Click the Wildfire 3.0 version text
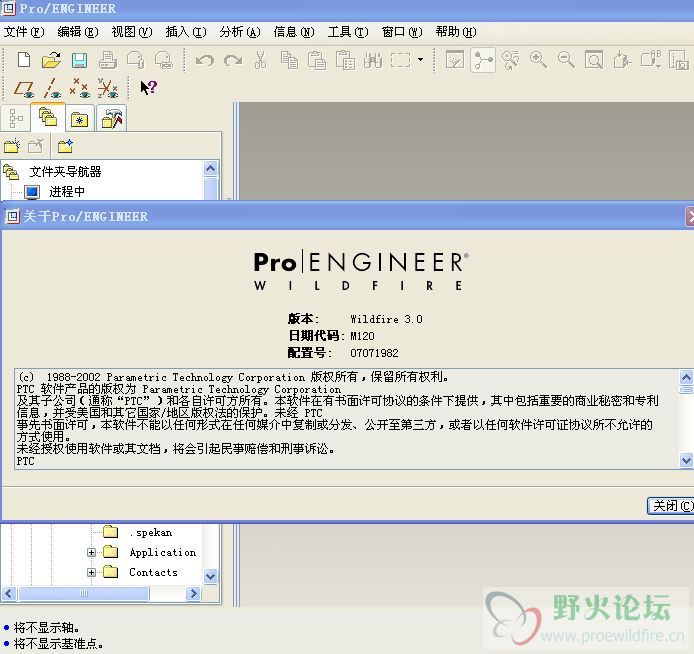 tap(386, 319)
